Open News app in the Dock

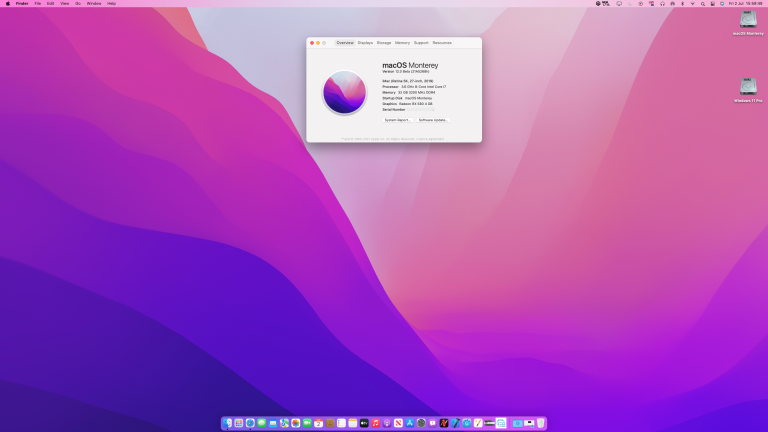tap(398, 423)
